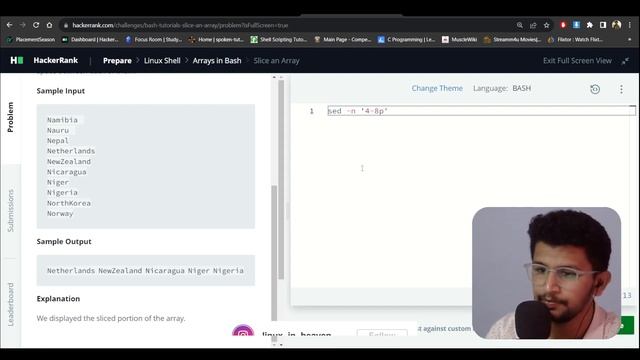Open the Streamm4u Movies bookmark
The image size is (640, 360).
pyautogui.click(x=513, y=40)
